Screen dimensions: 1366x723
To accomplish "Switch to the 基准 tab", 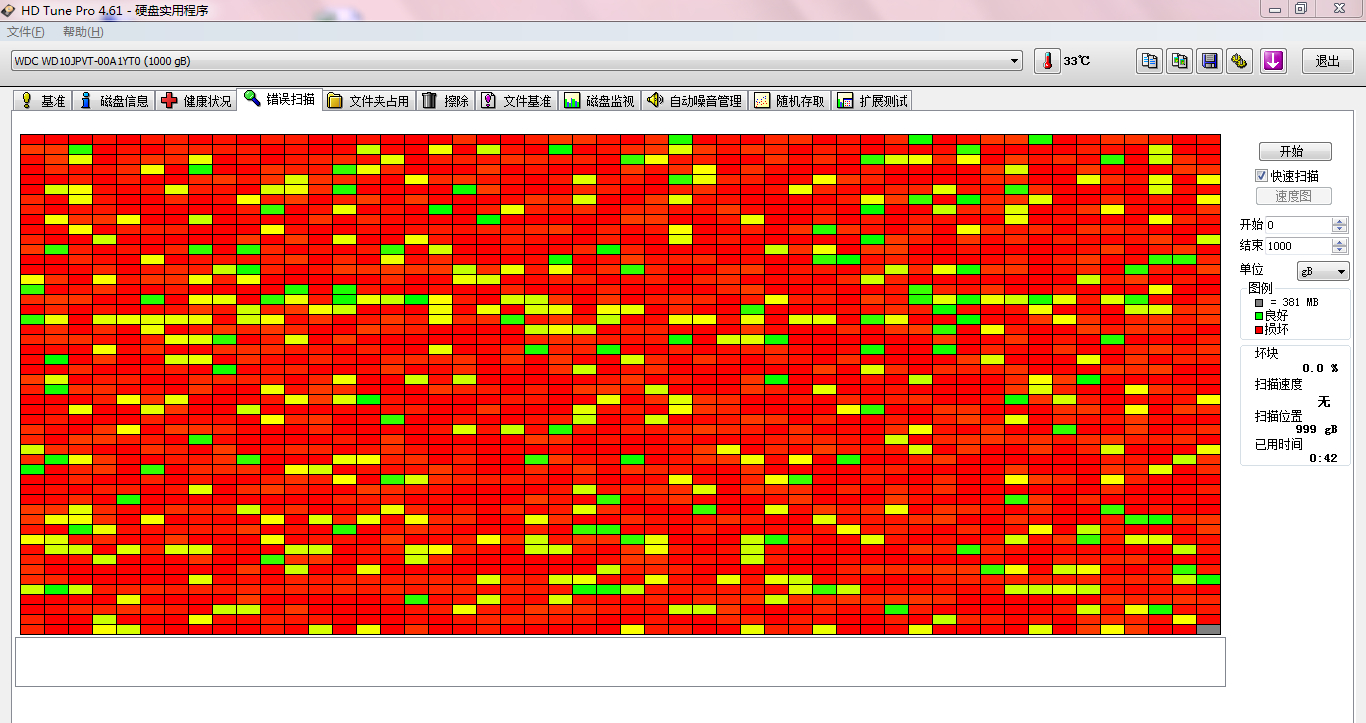I will (44, 101).
